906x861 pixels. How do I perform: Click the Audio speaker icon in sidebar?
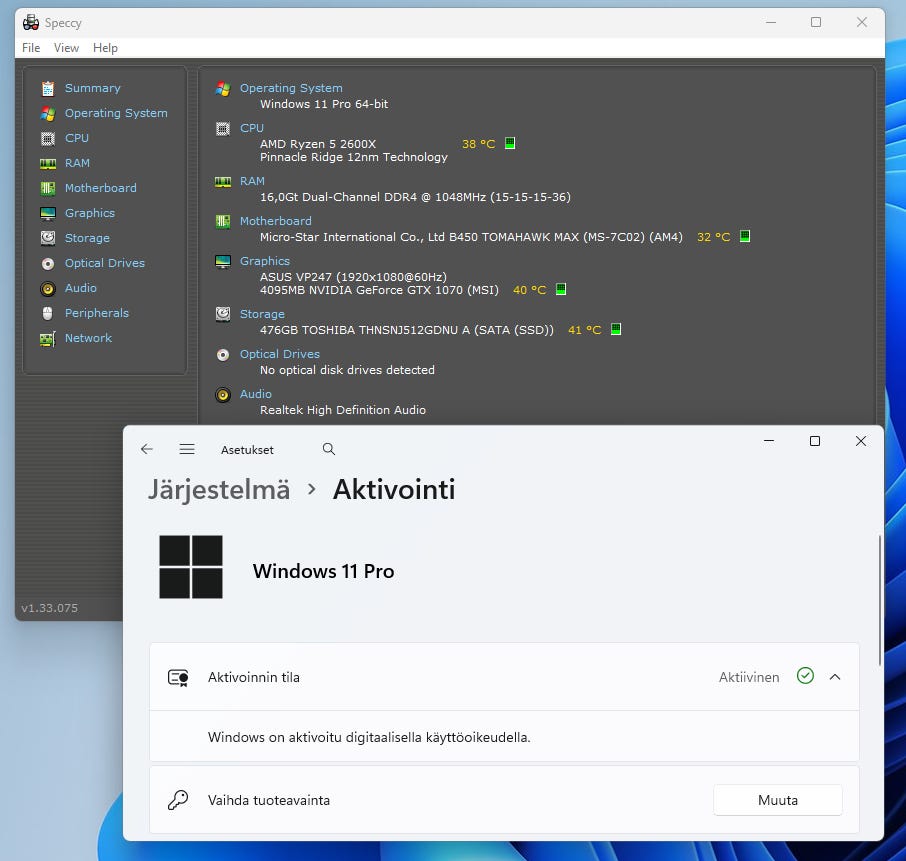click(x=48, y=288)
